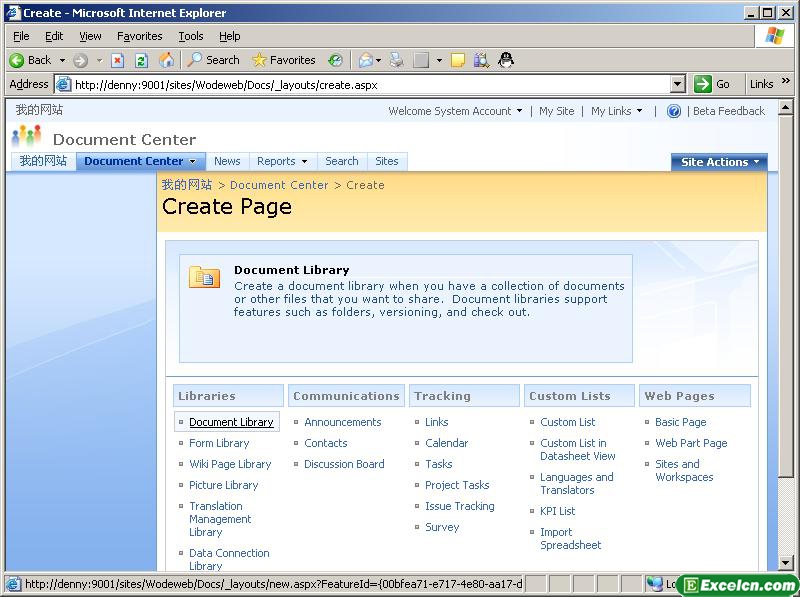800x597 pixels.
Task: Click the Back arrow button
Action: 30,60
